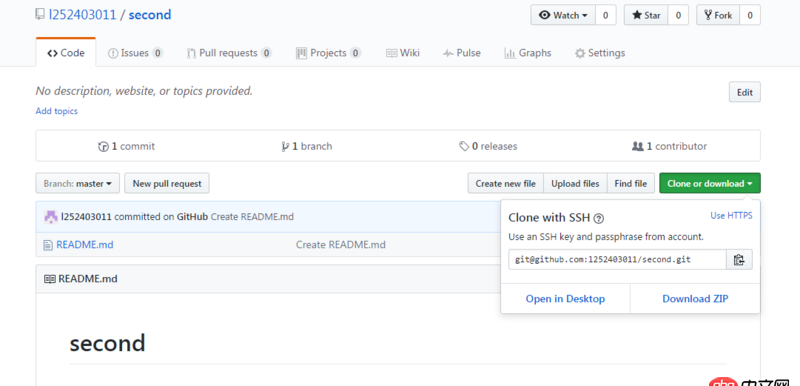Viewport: 800px width, 386px height.
Task: Click the Find file button
Action: (x=631, y=184)
